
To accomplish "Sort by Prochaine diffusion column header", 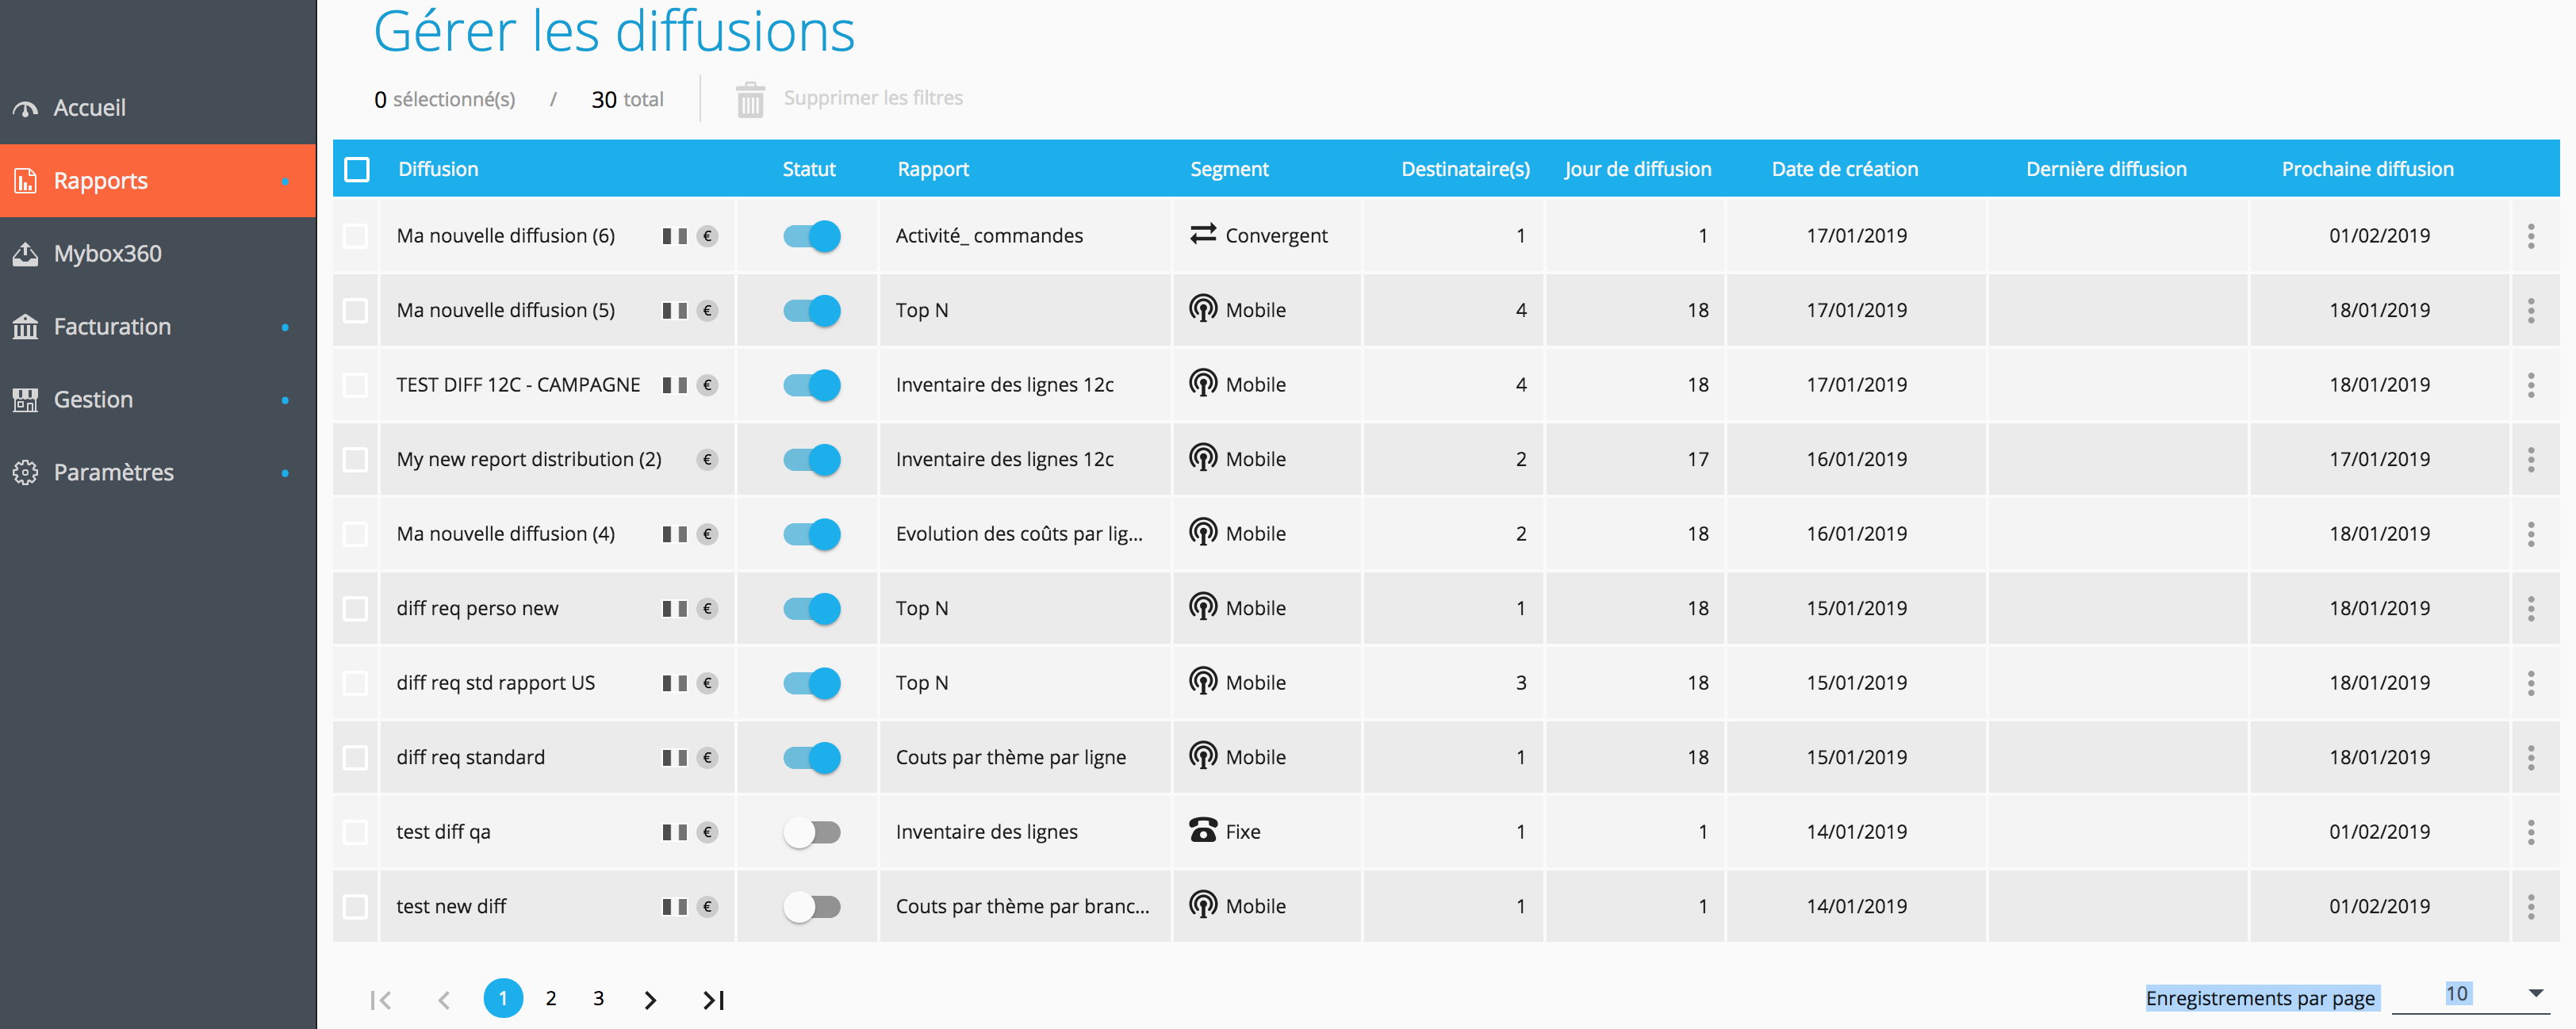I will pos(2367,169).
